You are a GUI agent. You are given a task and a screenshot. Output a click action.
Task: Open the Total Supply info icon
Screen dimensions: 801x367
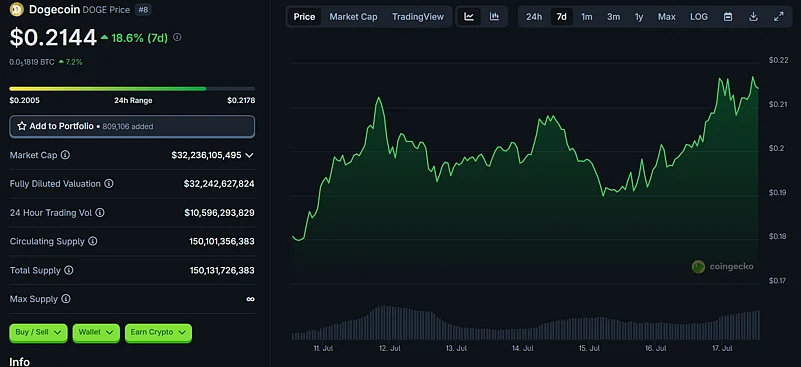68,270
